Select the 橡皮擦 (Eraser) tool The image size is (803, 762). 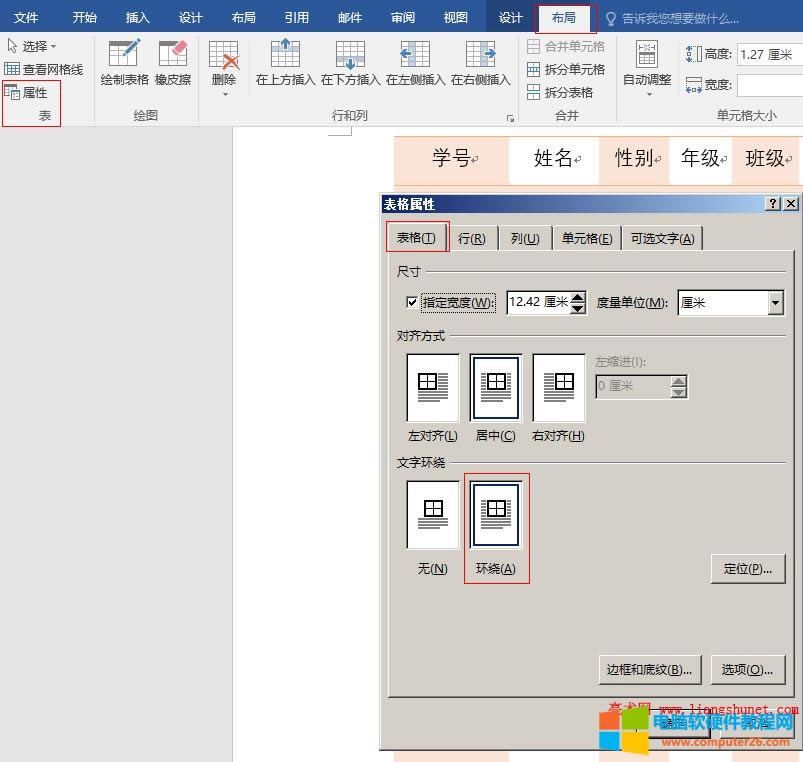click(x=171, y=62)
